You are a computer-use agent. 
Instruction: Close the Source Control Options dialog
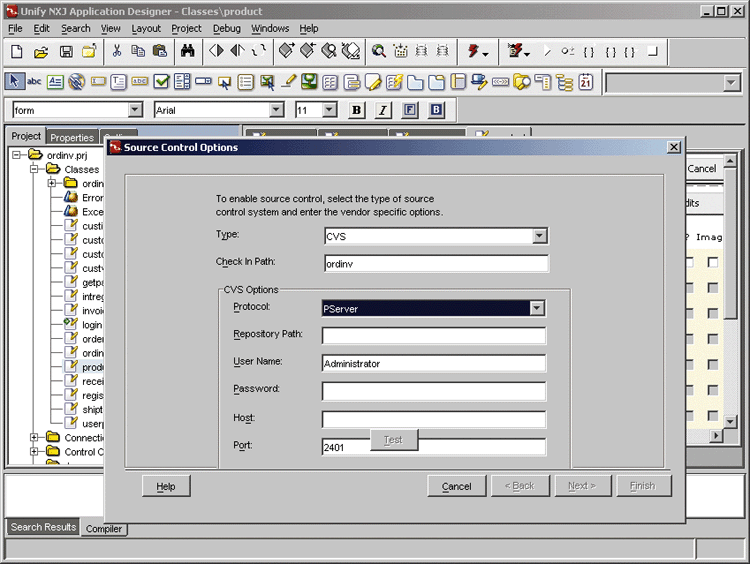673,147
